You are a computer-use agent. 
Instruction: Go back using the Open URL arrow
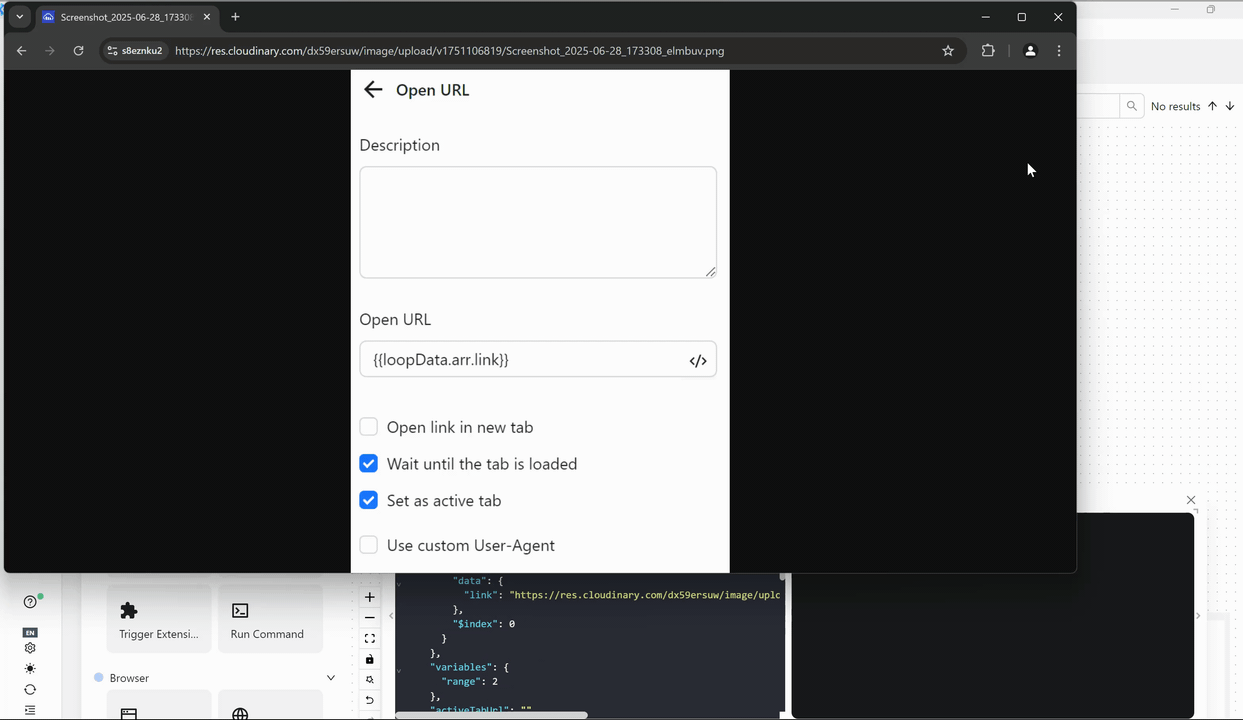point(373,90)
